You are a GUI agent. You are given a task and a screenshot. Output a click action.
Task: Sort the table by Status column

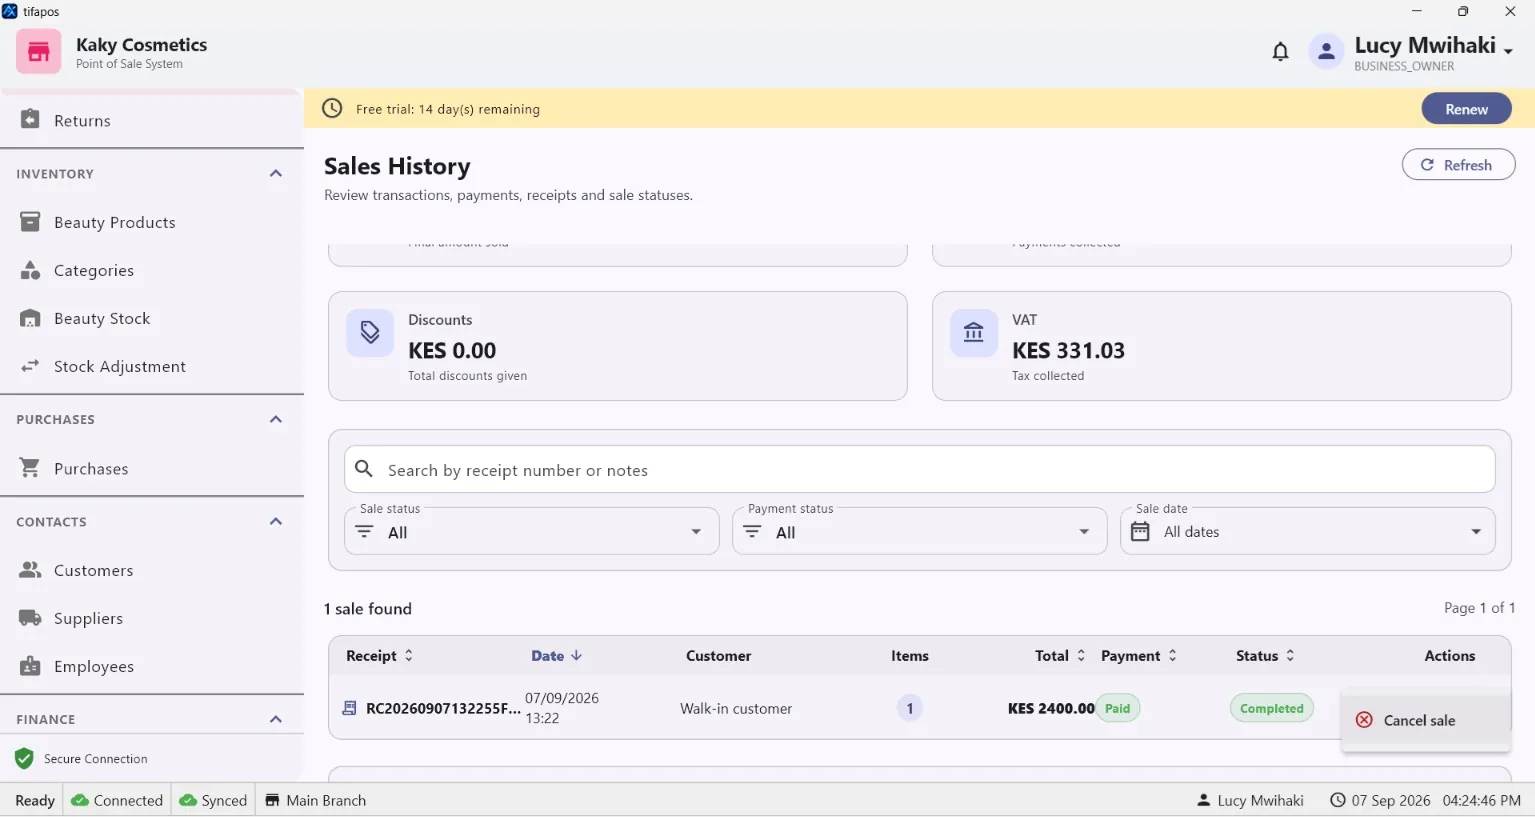click(1266, 656)
